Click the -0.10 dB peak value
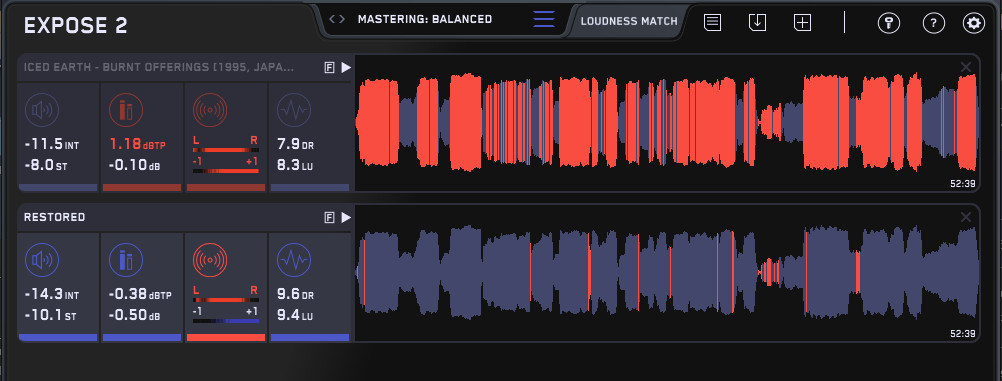 [134, 165]
